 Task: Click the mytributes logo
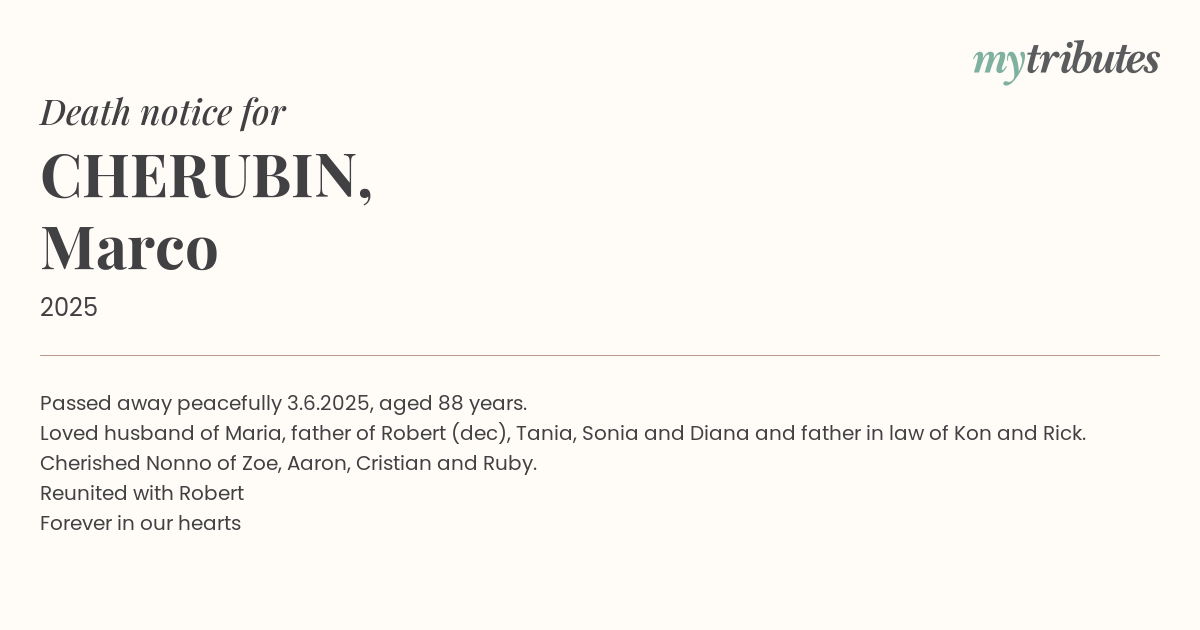[x=1066, y=61]
